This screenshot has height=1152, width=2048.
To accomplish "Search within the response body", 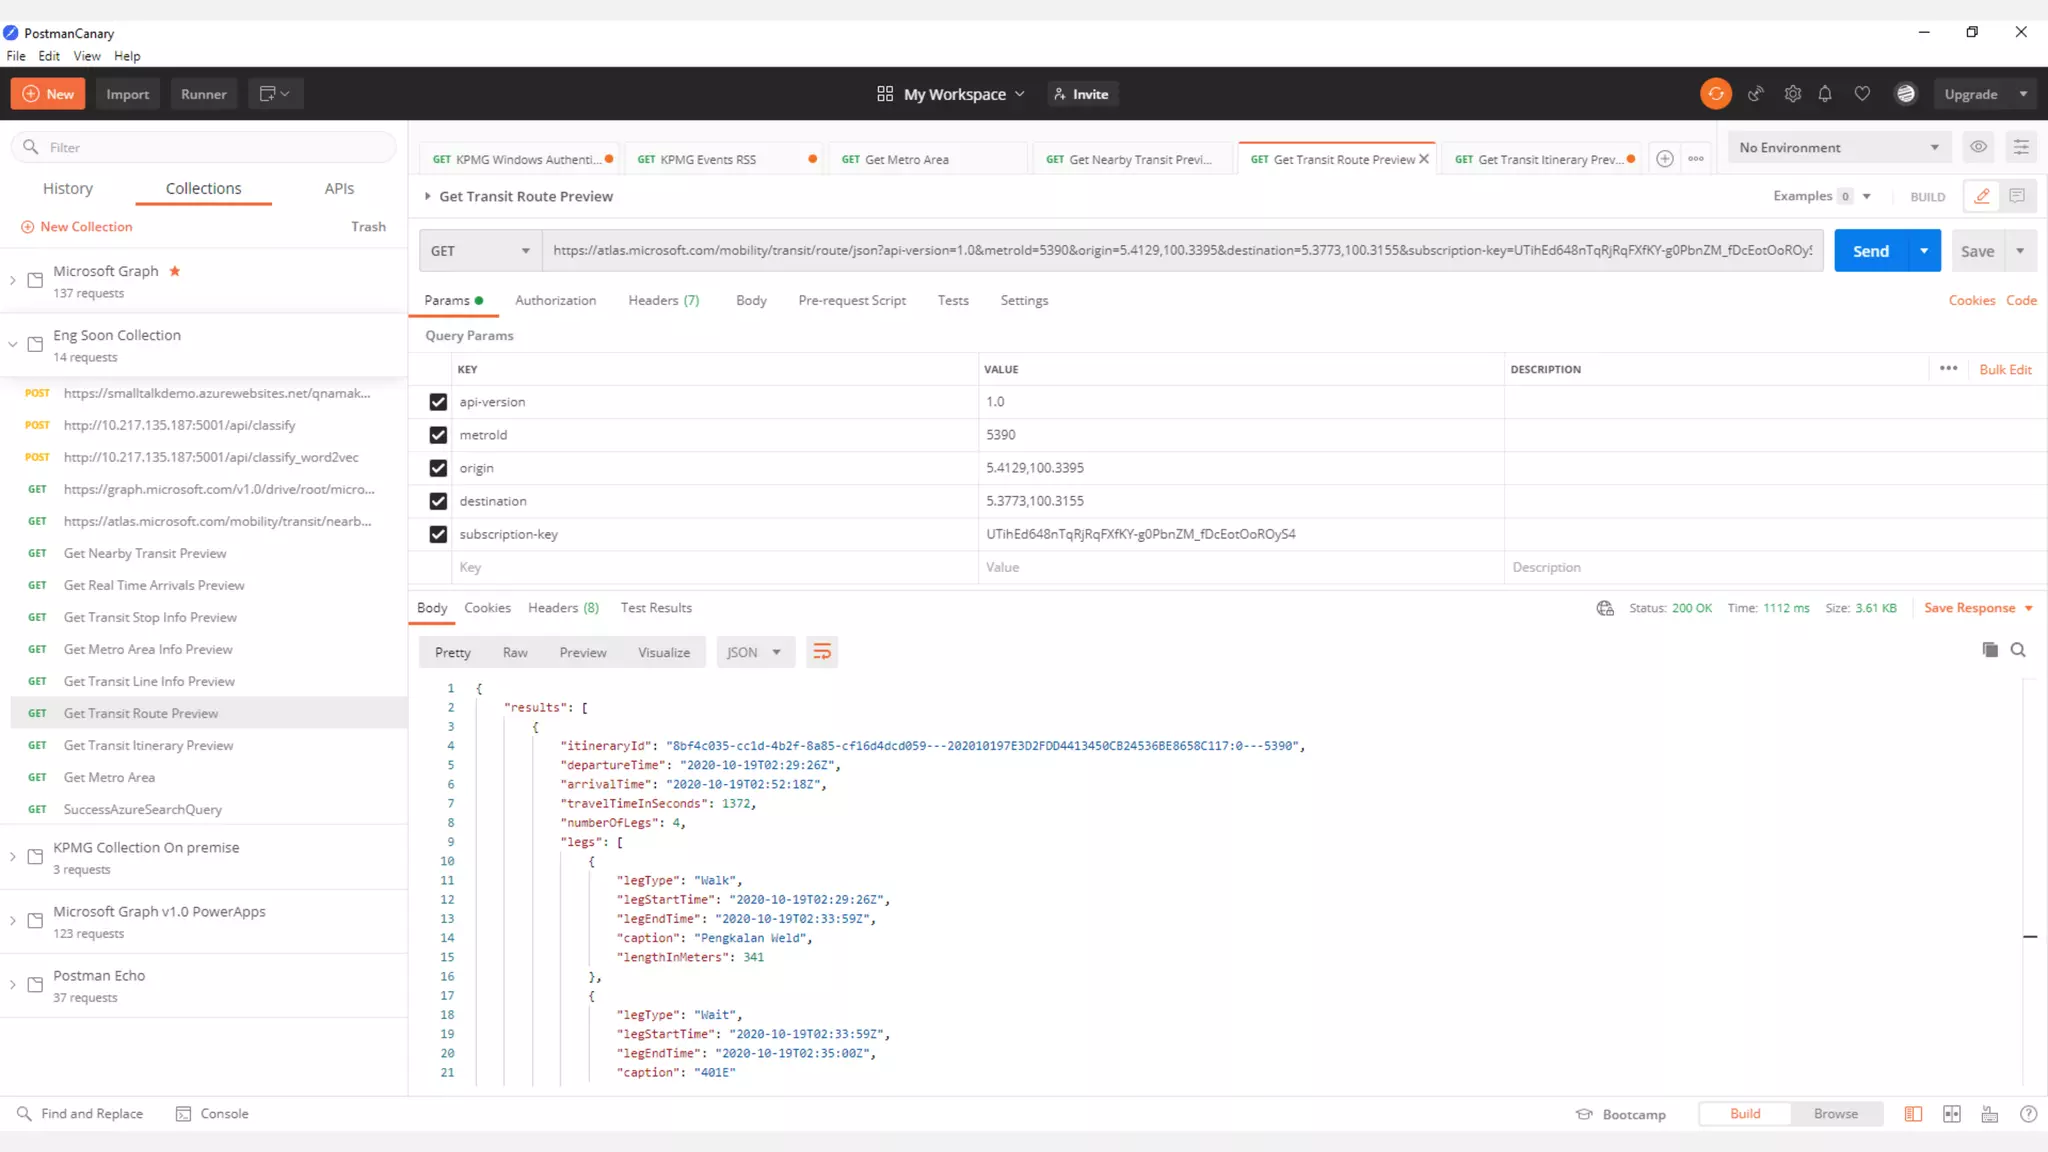I will [2018, 650].
